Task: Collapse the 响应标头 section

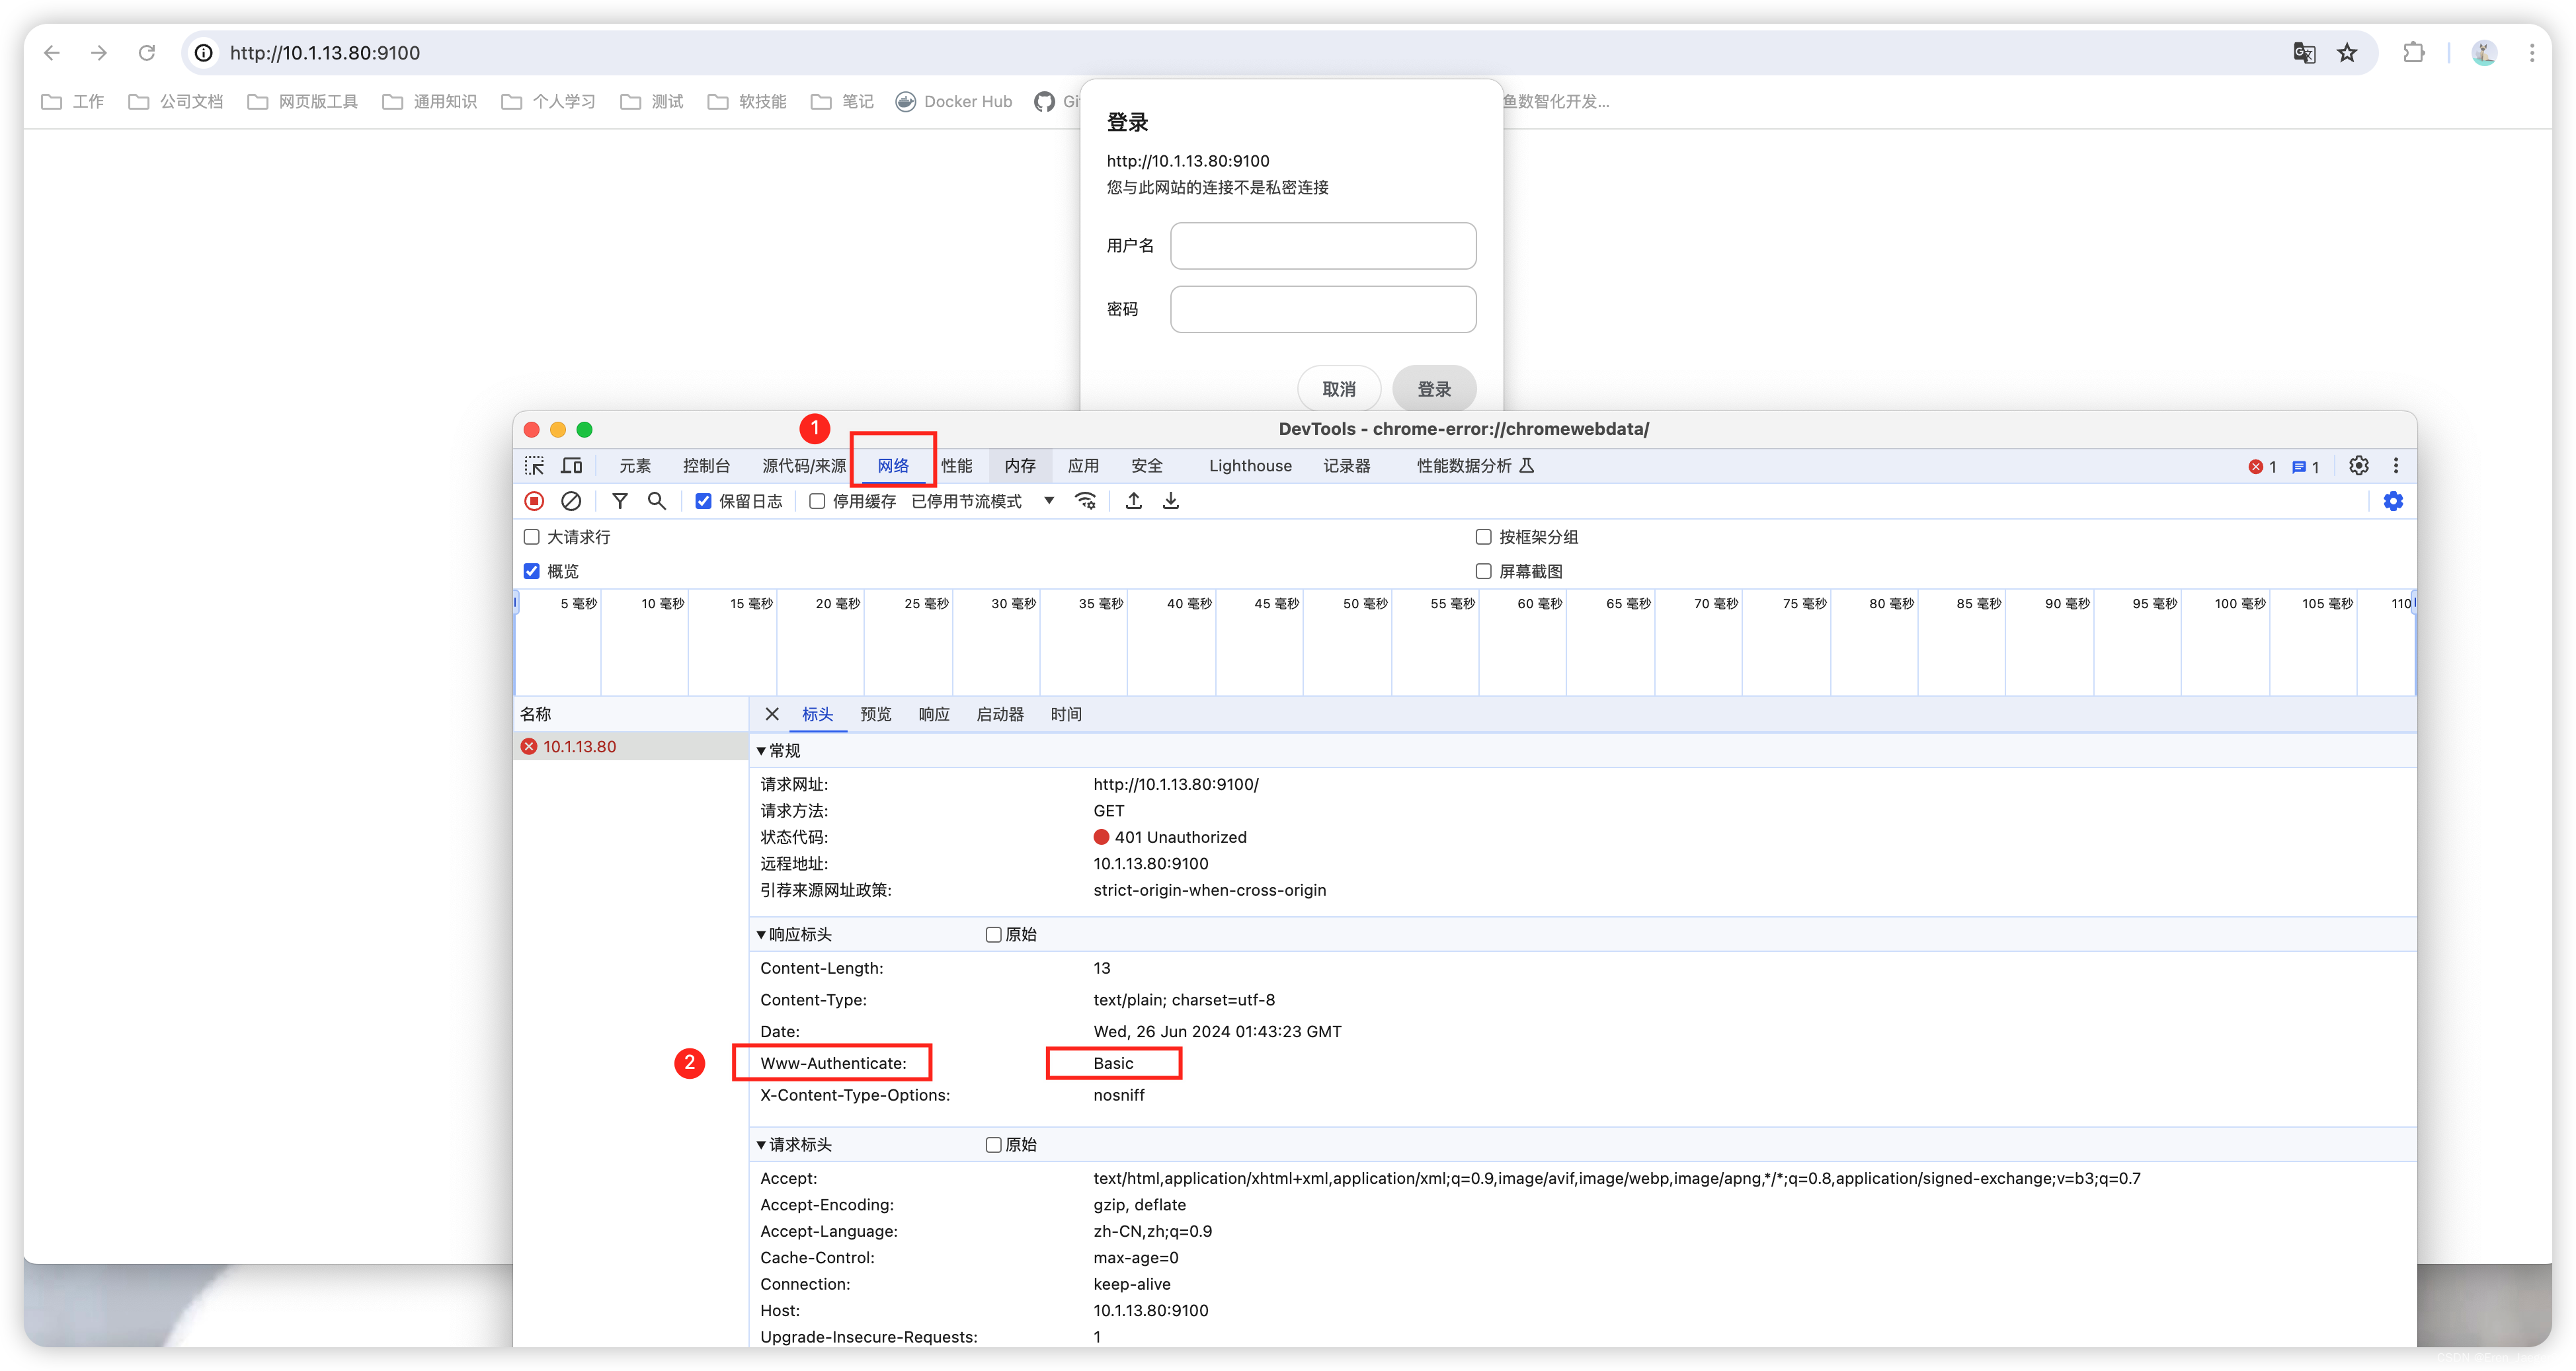Action: click(761, 934)
